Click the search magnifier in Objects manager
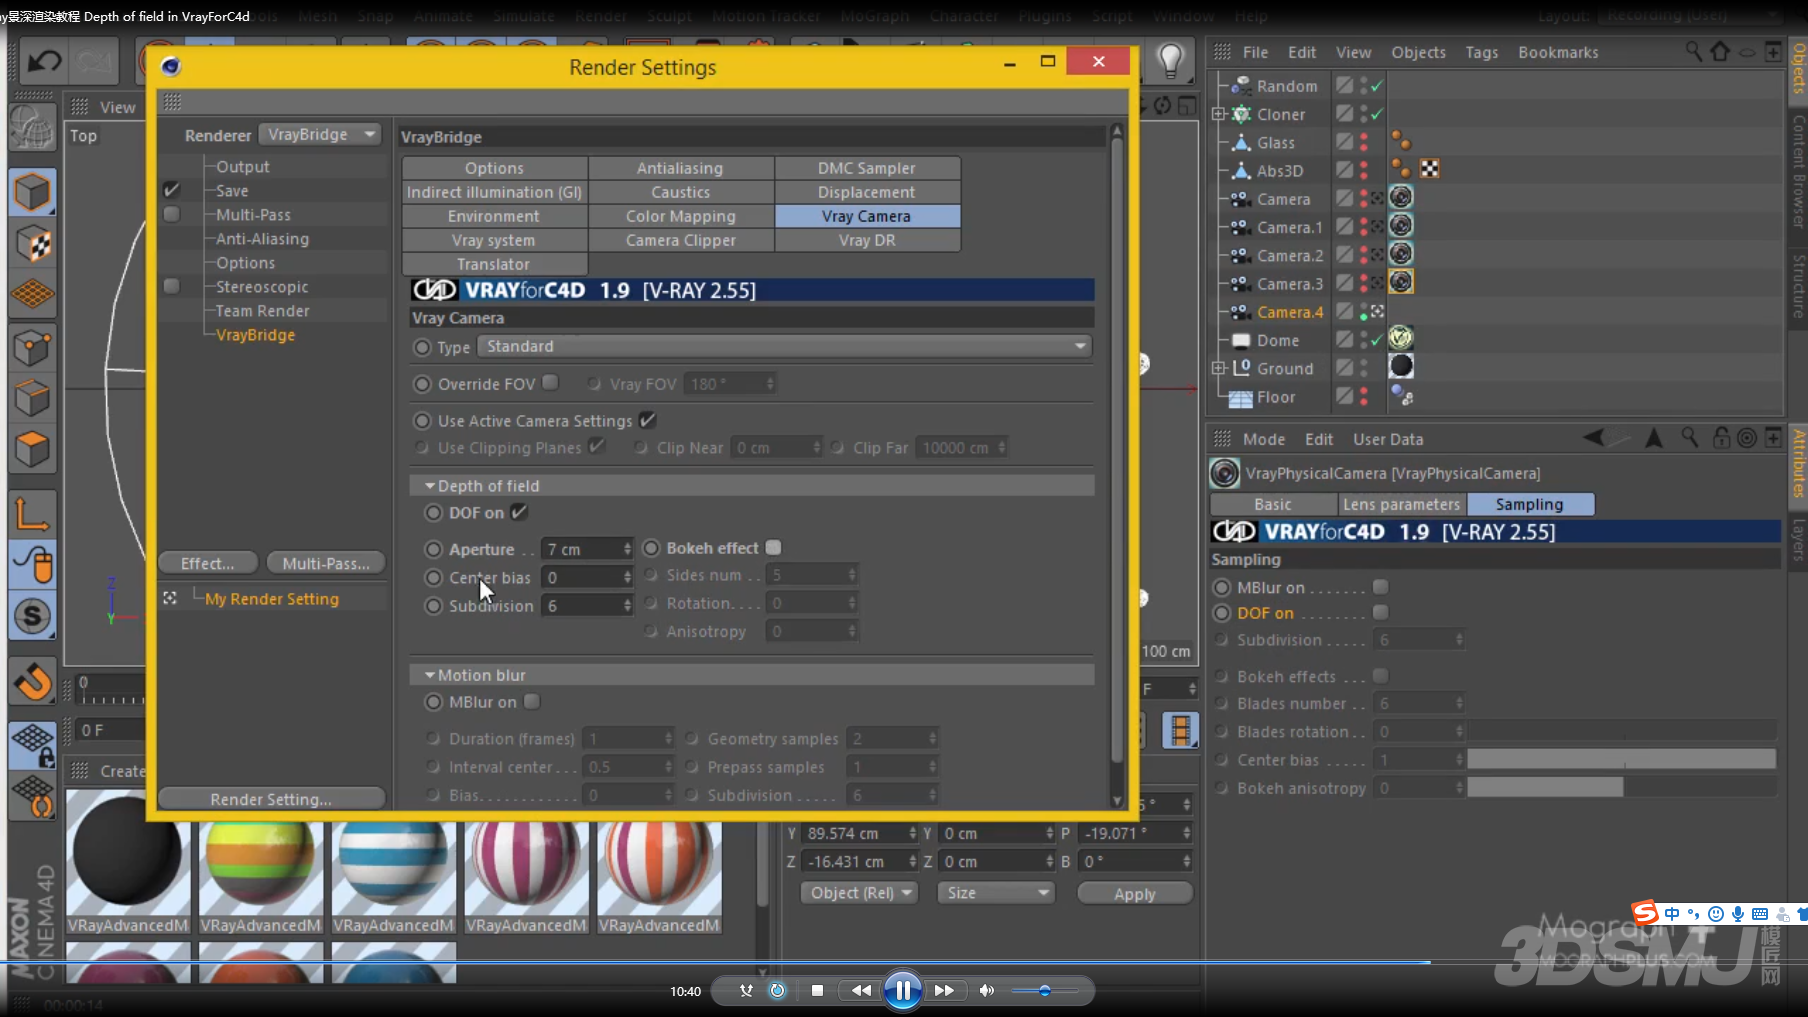Viewport: 1808px width, 1017px height. [1693, 52]
